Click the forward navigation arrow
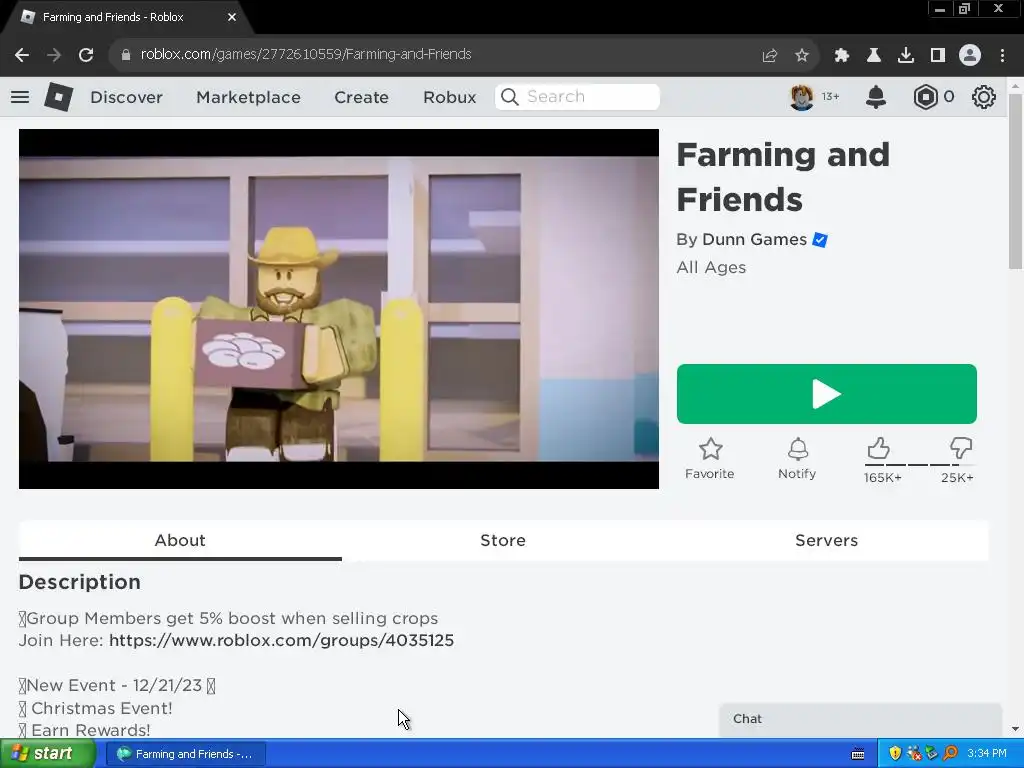 point(54,55)
